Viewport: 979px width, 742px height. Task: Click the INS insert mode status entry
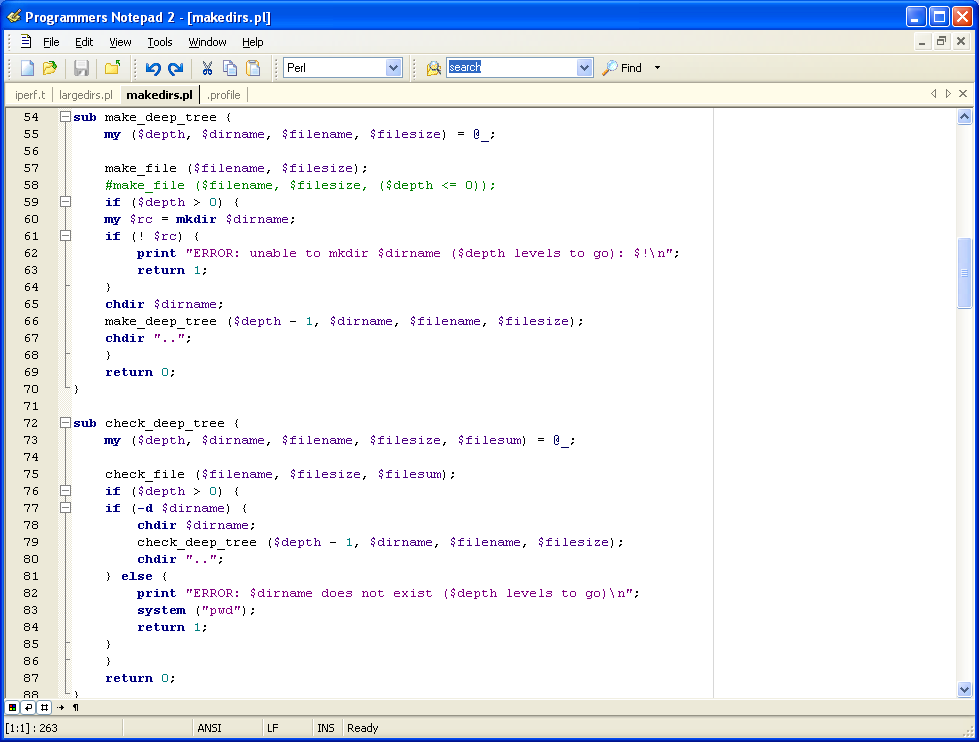325,728
